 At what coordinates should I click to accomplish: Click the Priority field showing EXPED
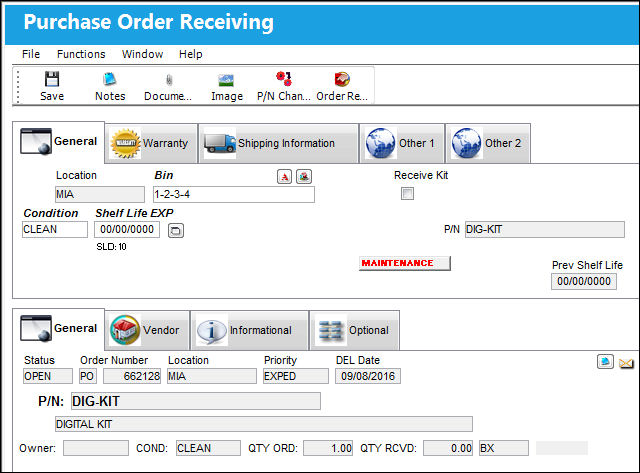point(296,376)
